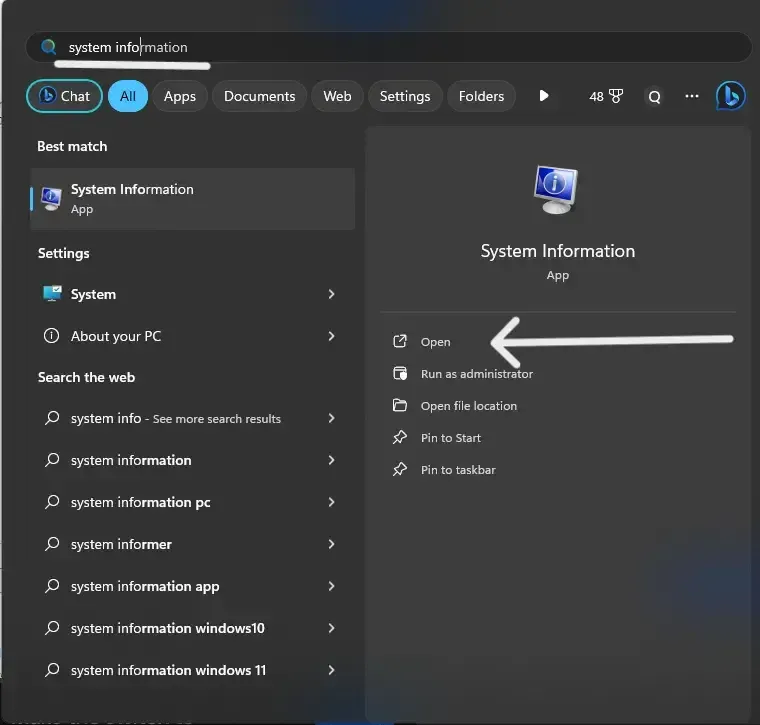
Task: Click search icon beside 'system informer'
Action: point(52,544)
